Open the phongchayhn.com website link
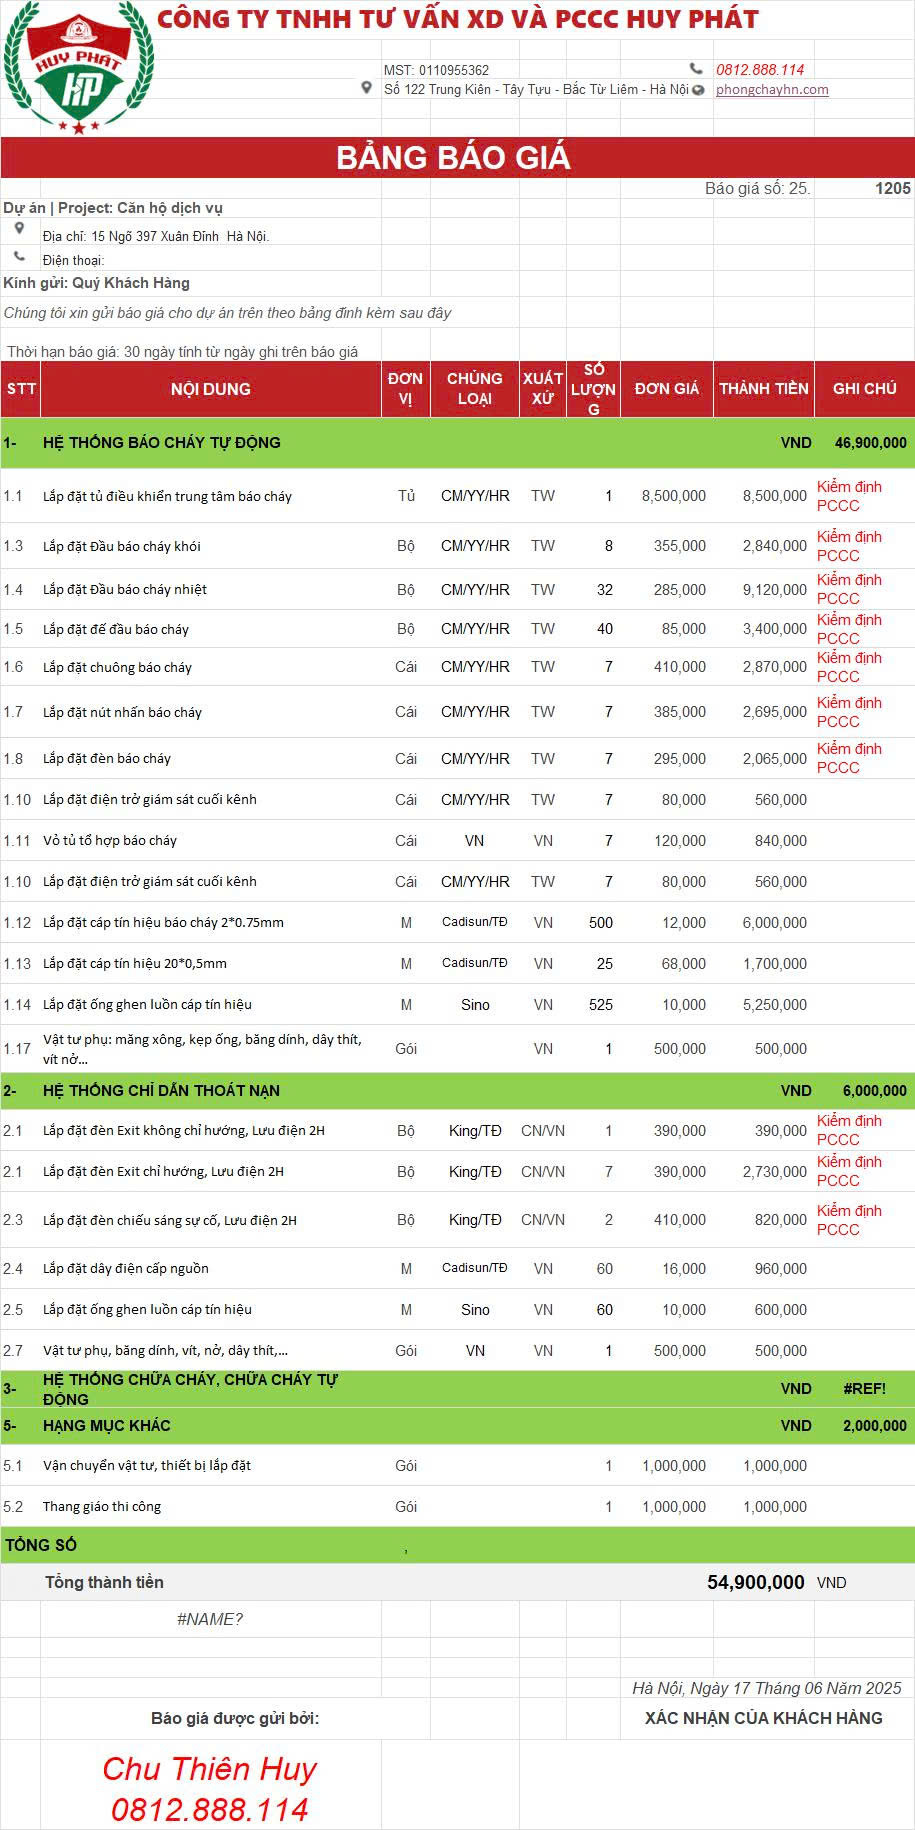 pos(771,90)
